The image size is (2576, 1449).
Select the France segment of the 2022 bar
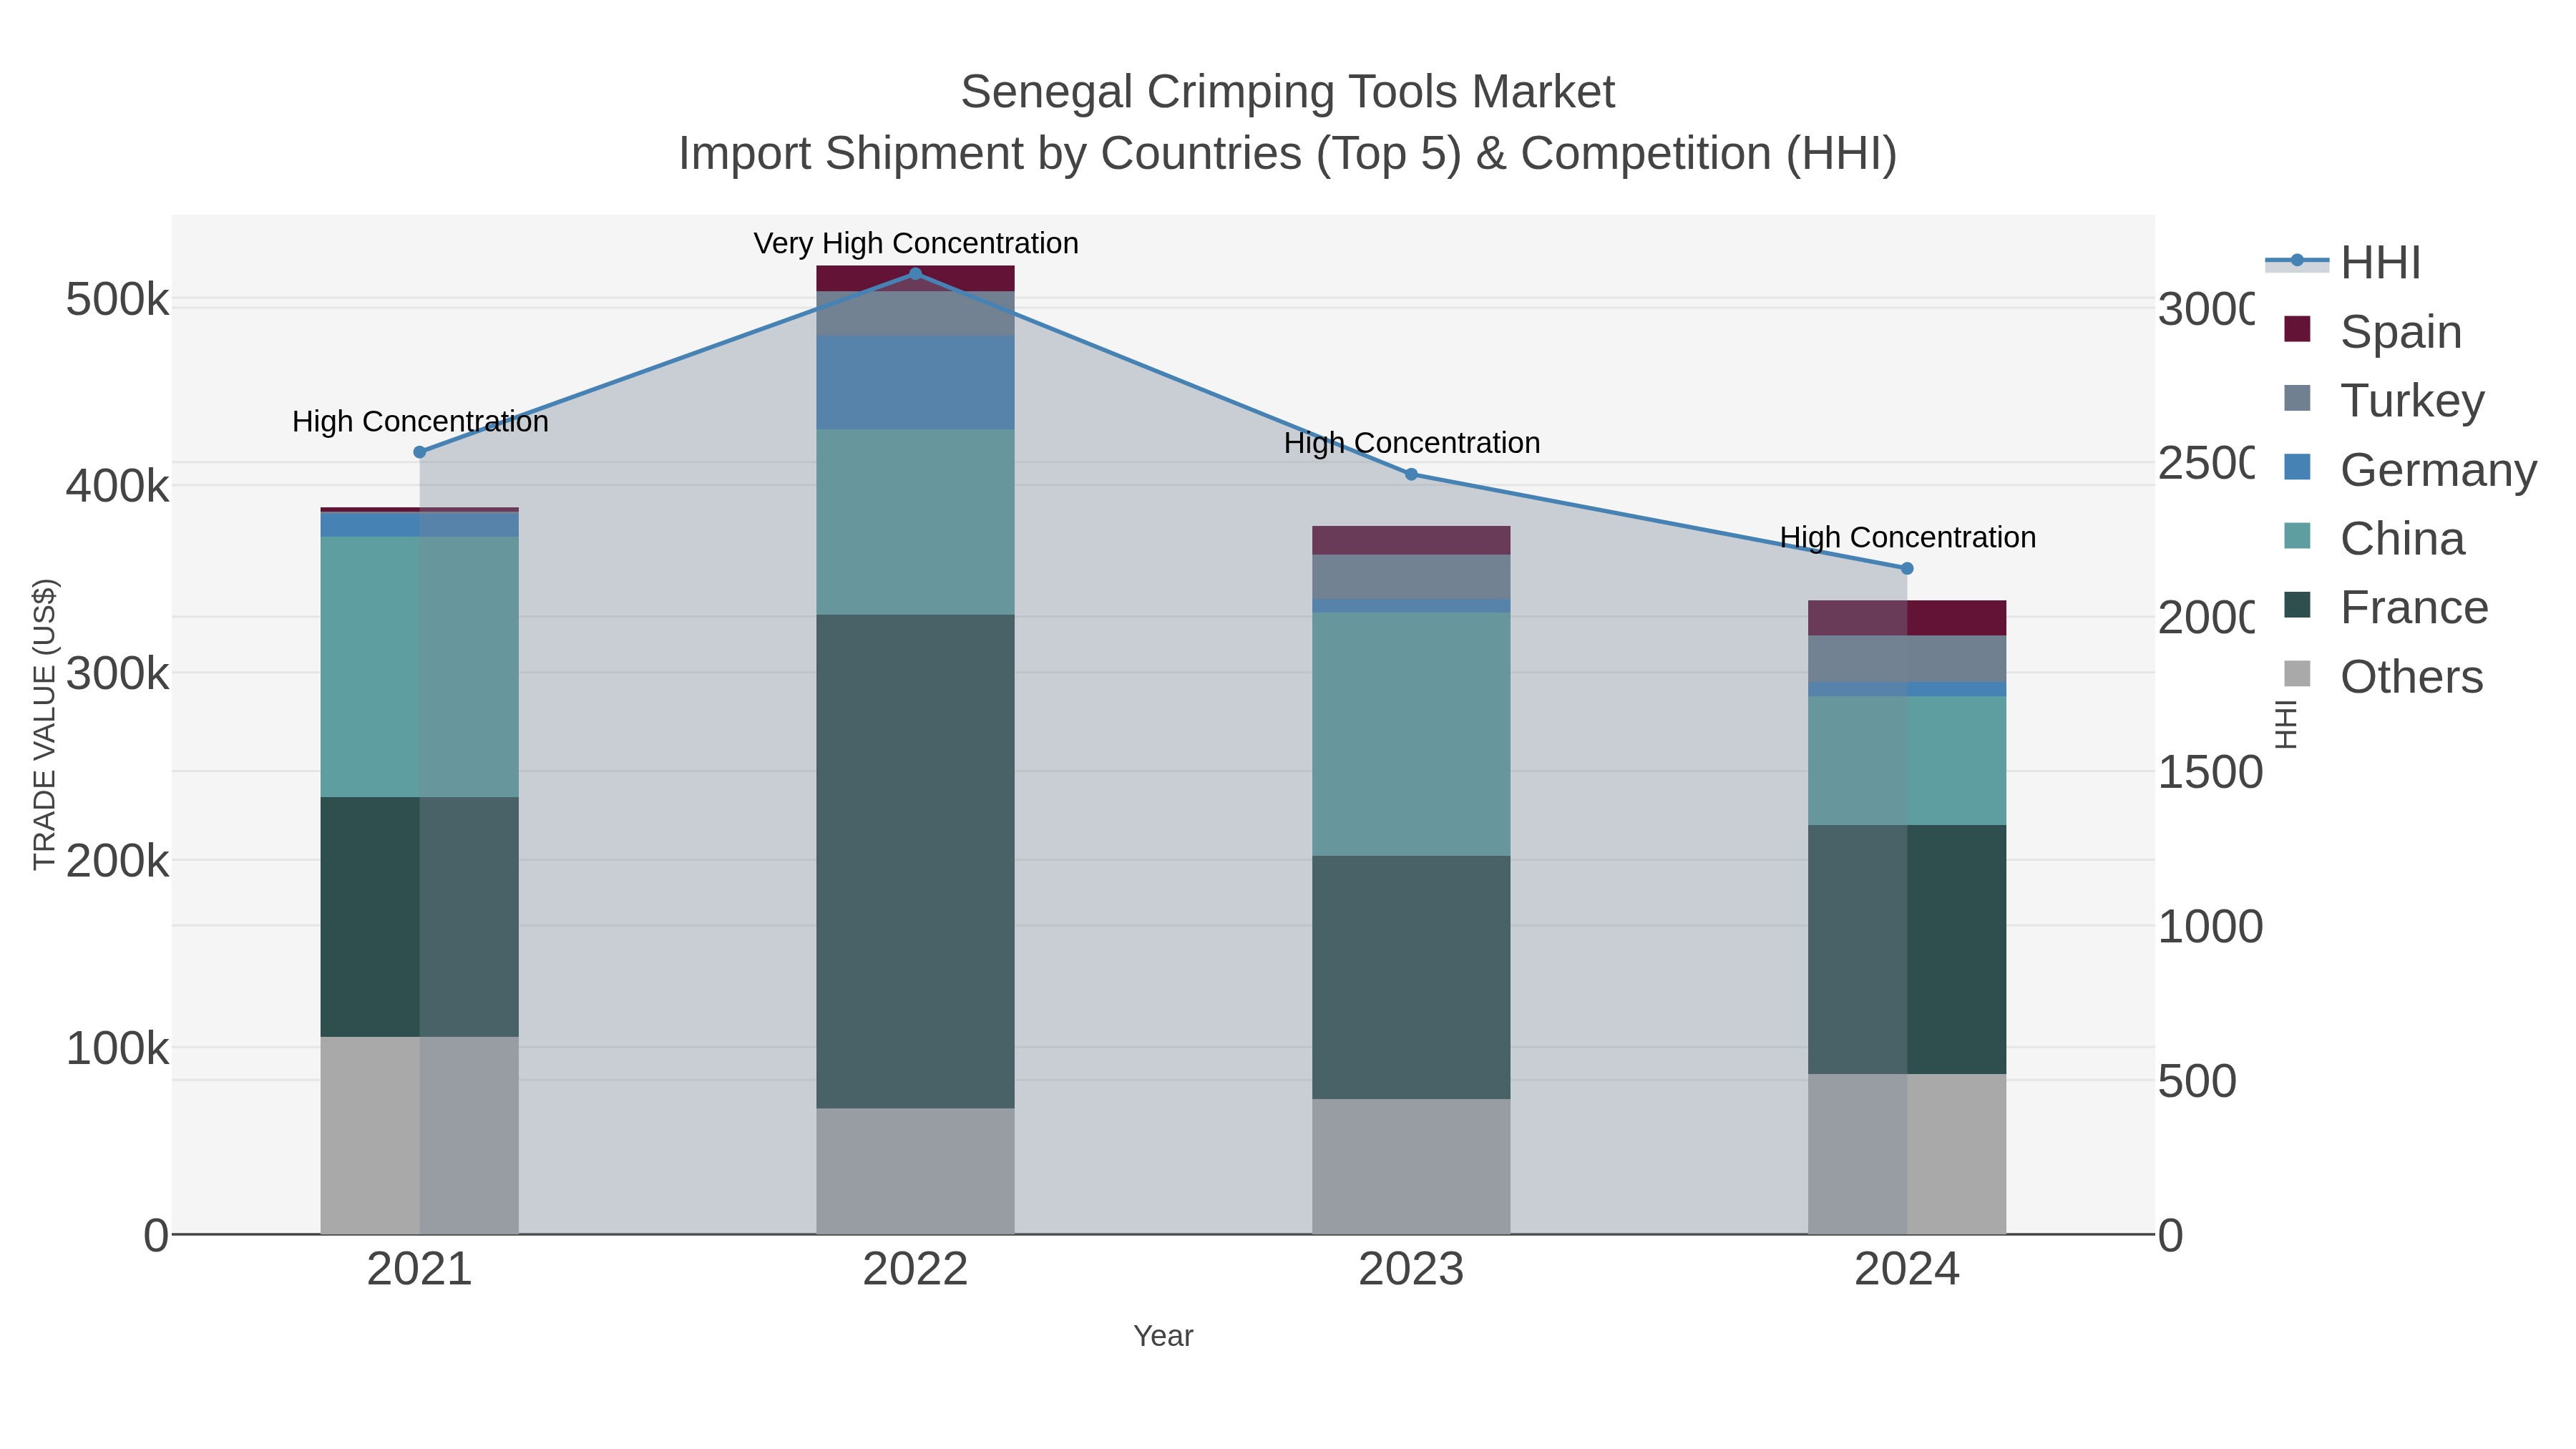915,861
